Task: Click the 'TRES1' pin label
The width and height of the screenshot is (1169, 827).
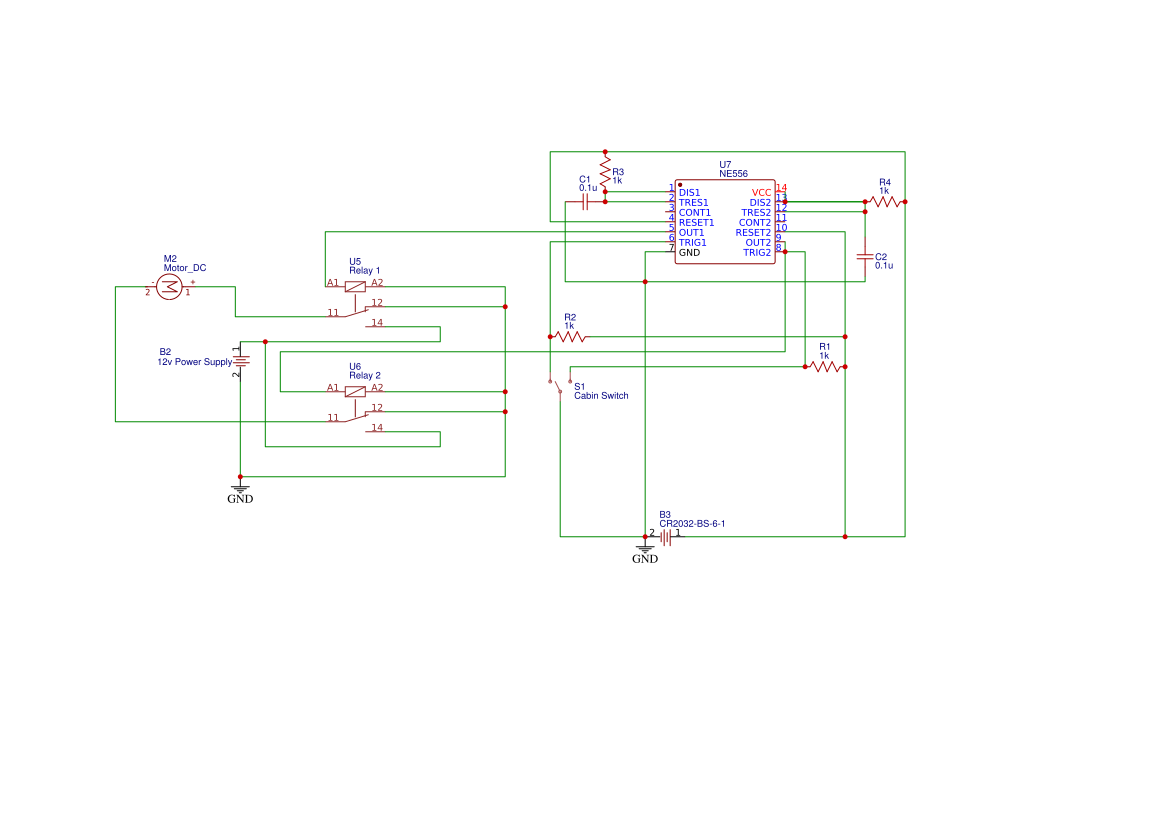Action: 693,203
